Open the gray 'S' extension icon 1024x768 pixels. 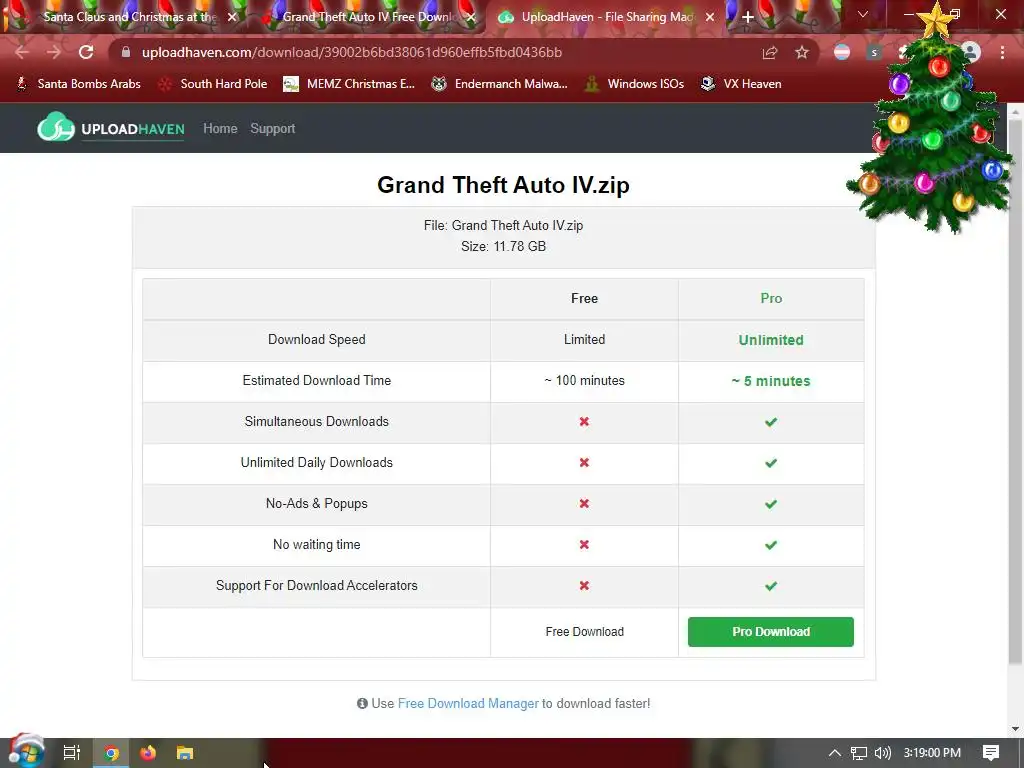pos(874,52)
